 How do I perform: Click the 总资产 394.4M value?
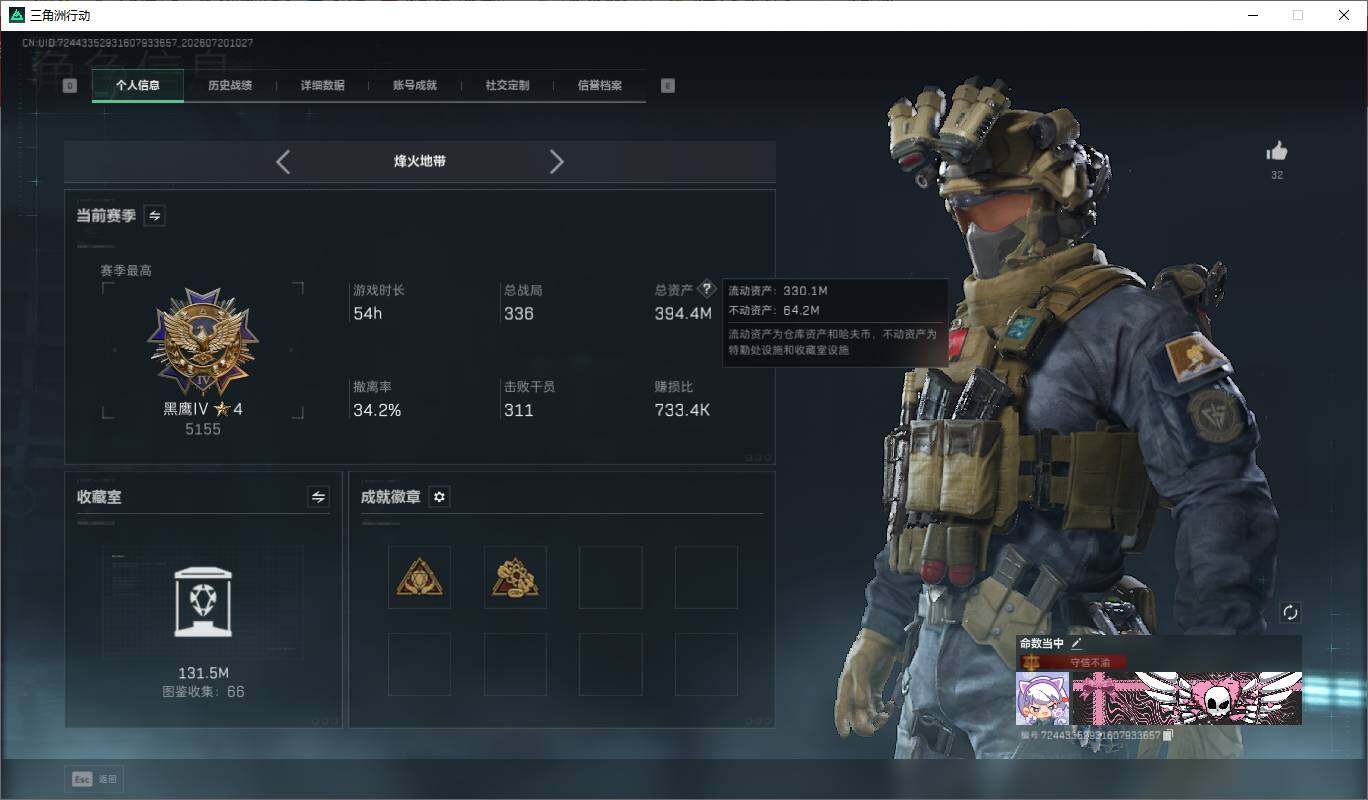click(683, 314)
